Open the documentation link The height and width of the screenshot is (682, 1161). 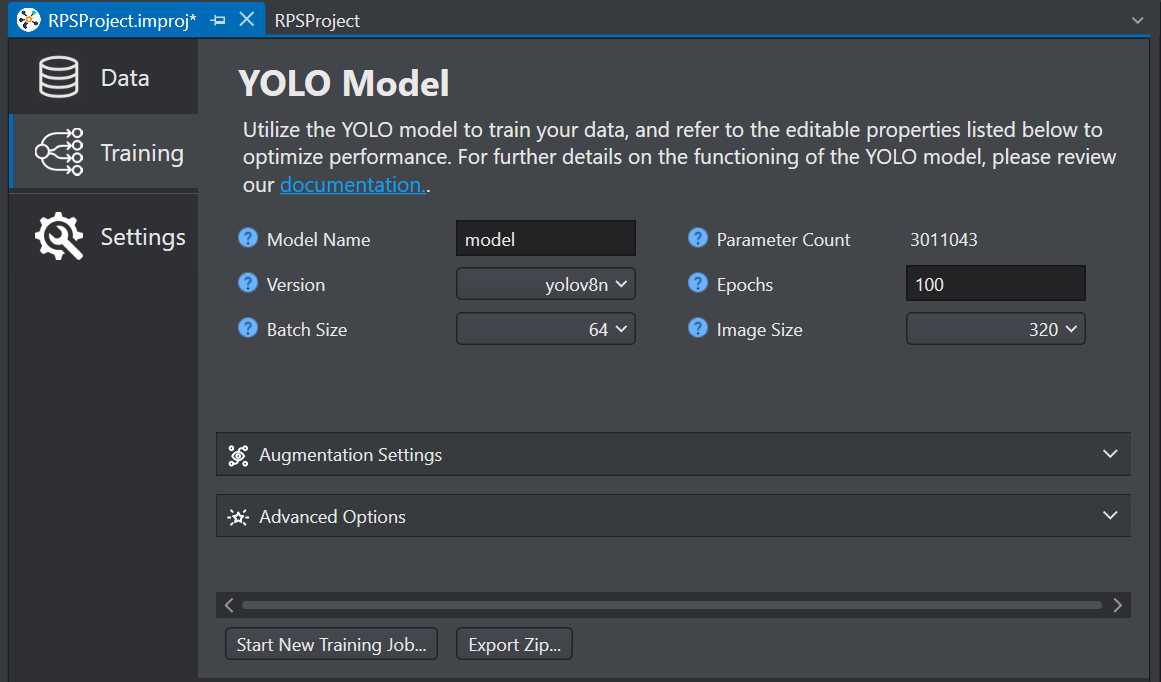coord(352,184)
